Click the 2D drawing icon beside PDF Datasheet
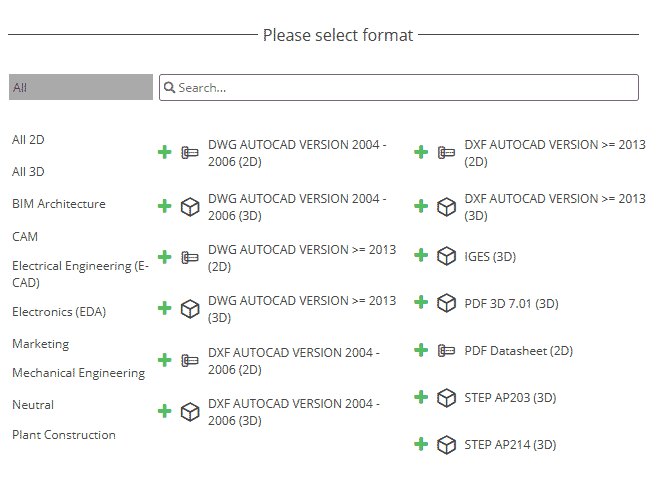The width and height of the screenshot is (660, 480). tap(446, 351)
